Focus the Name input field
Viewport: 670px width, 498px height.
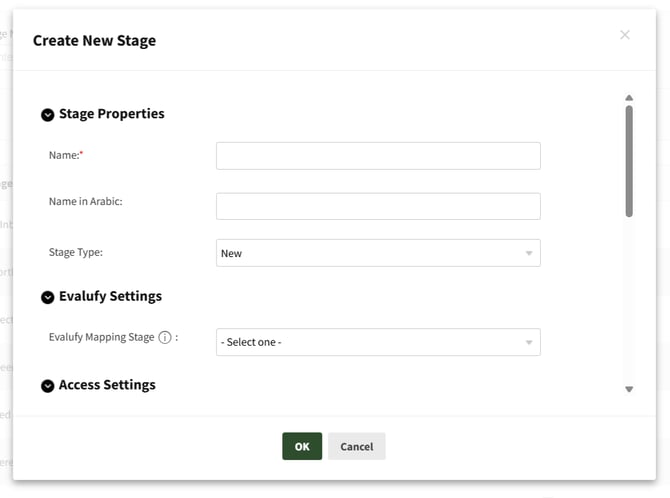point(378,156)
